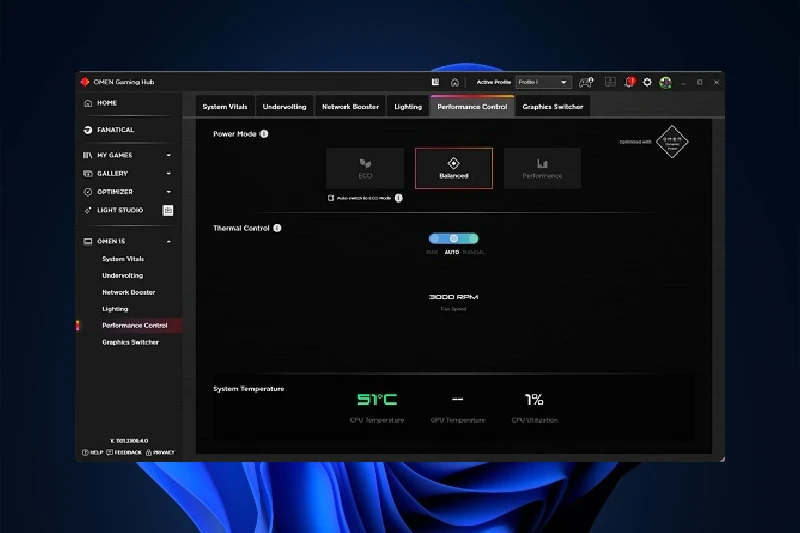
Task: Click the Thermal Control info icon
Action: pyautogui.click(x=277, y=228)
